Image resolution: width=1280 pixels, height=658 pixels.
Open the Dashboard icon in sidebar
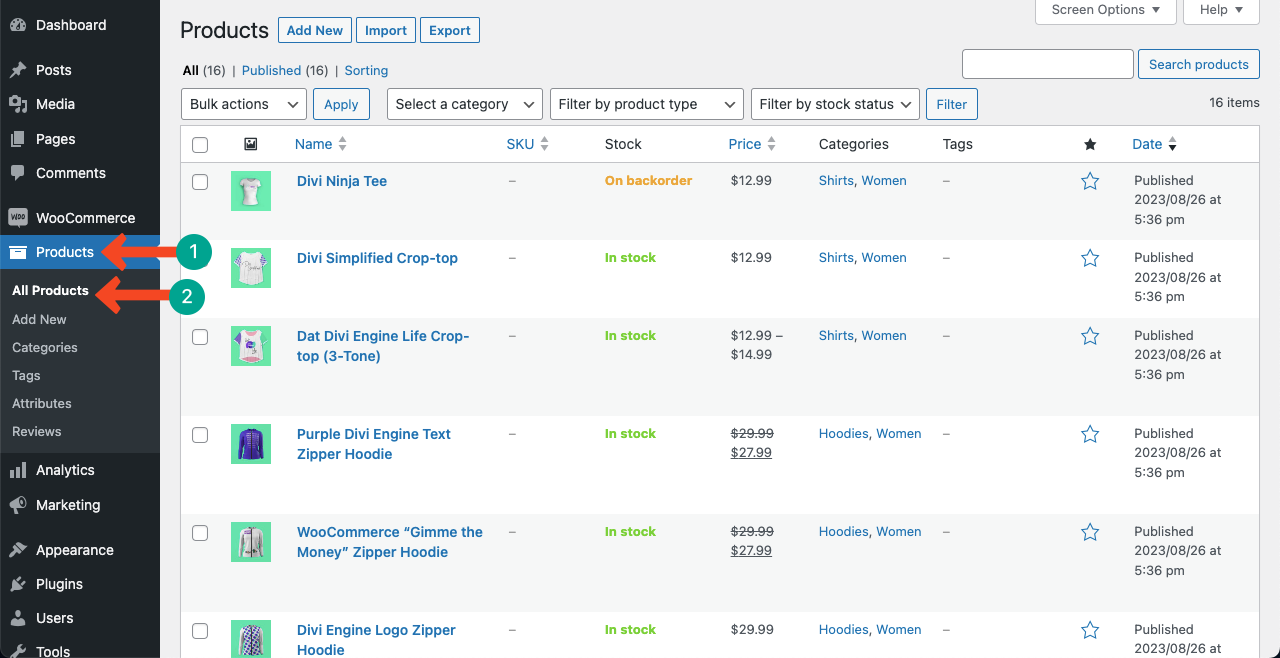(x=18, y=25)
